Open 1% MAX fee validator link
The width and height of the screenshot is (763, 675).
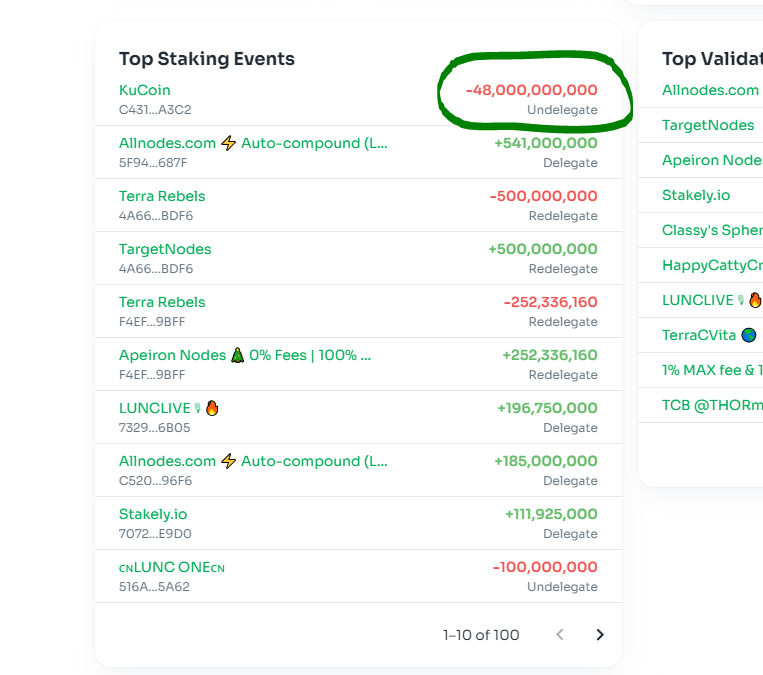pyautogui.click(x=712, y=370)
